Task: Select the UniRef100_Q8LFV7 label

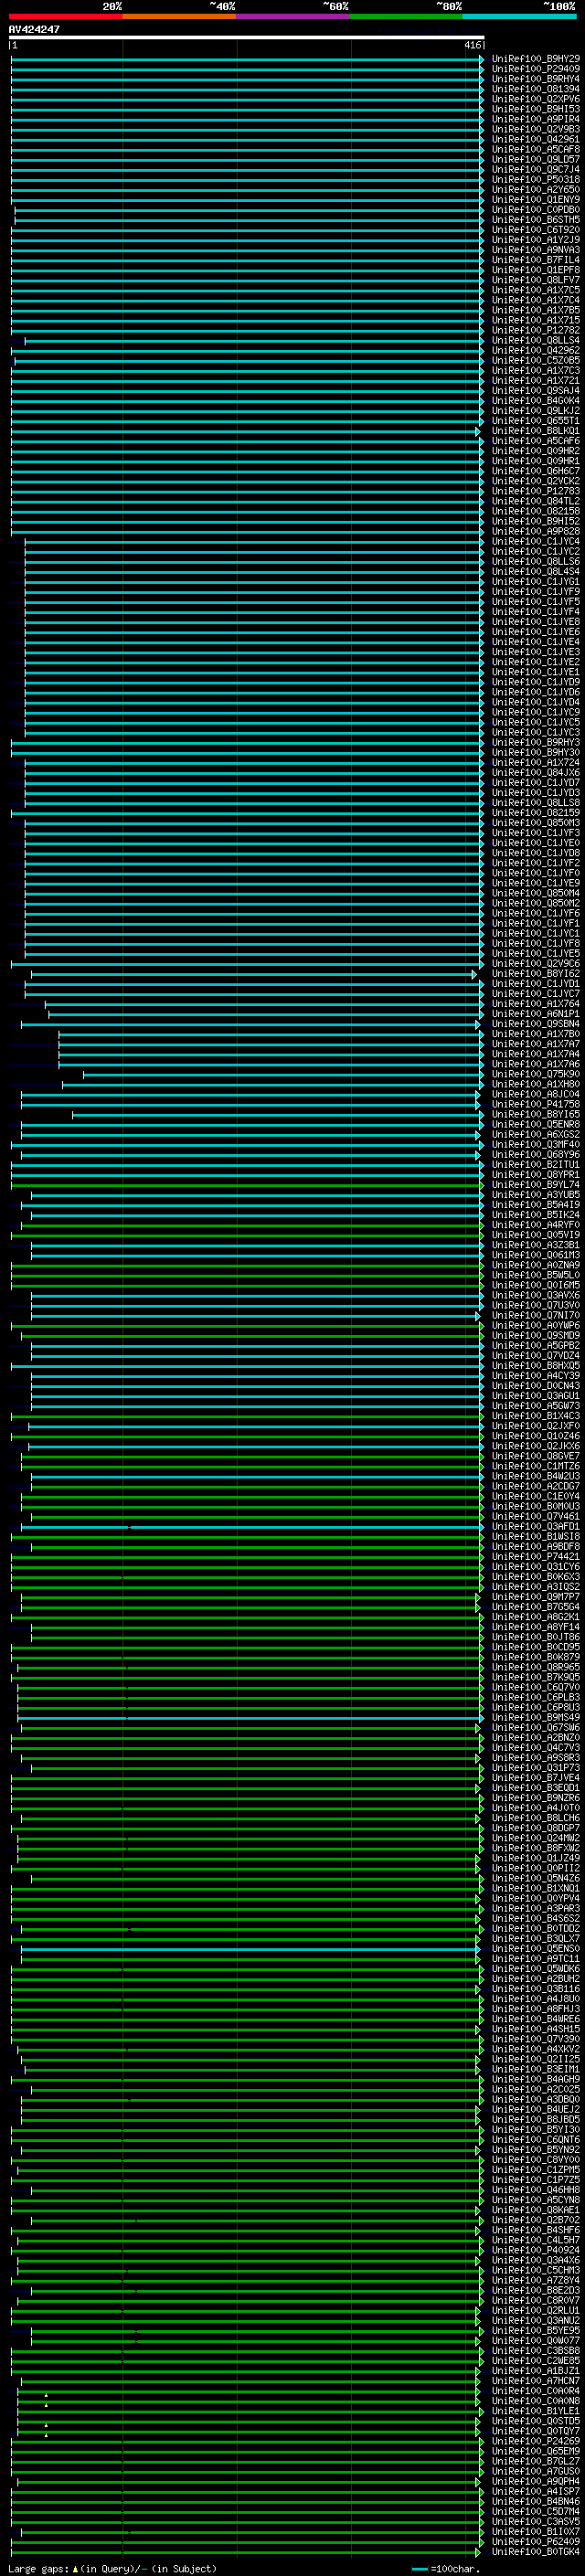Action: coord(536,280)
